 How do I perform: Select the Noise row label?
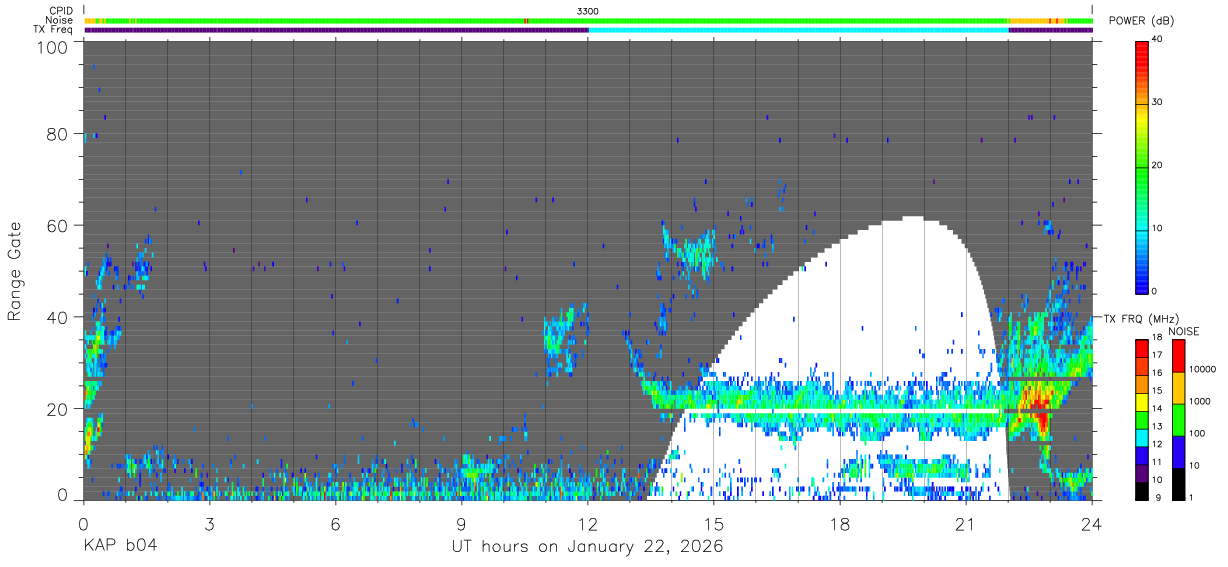pyautogui.click(x=59, y=20)
